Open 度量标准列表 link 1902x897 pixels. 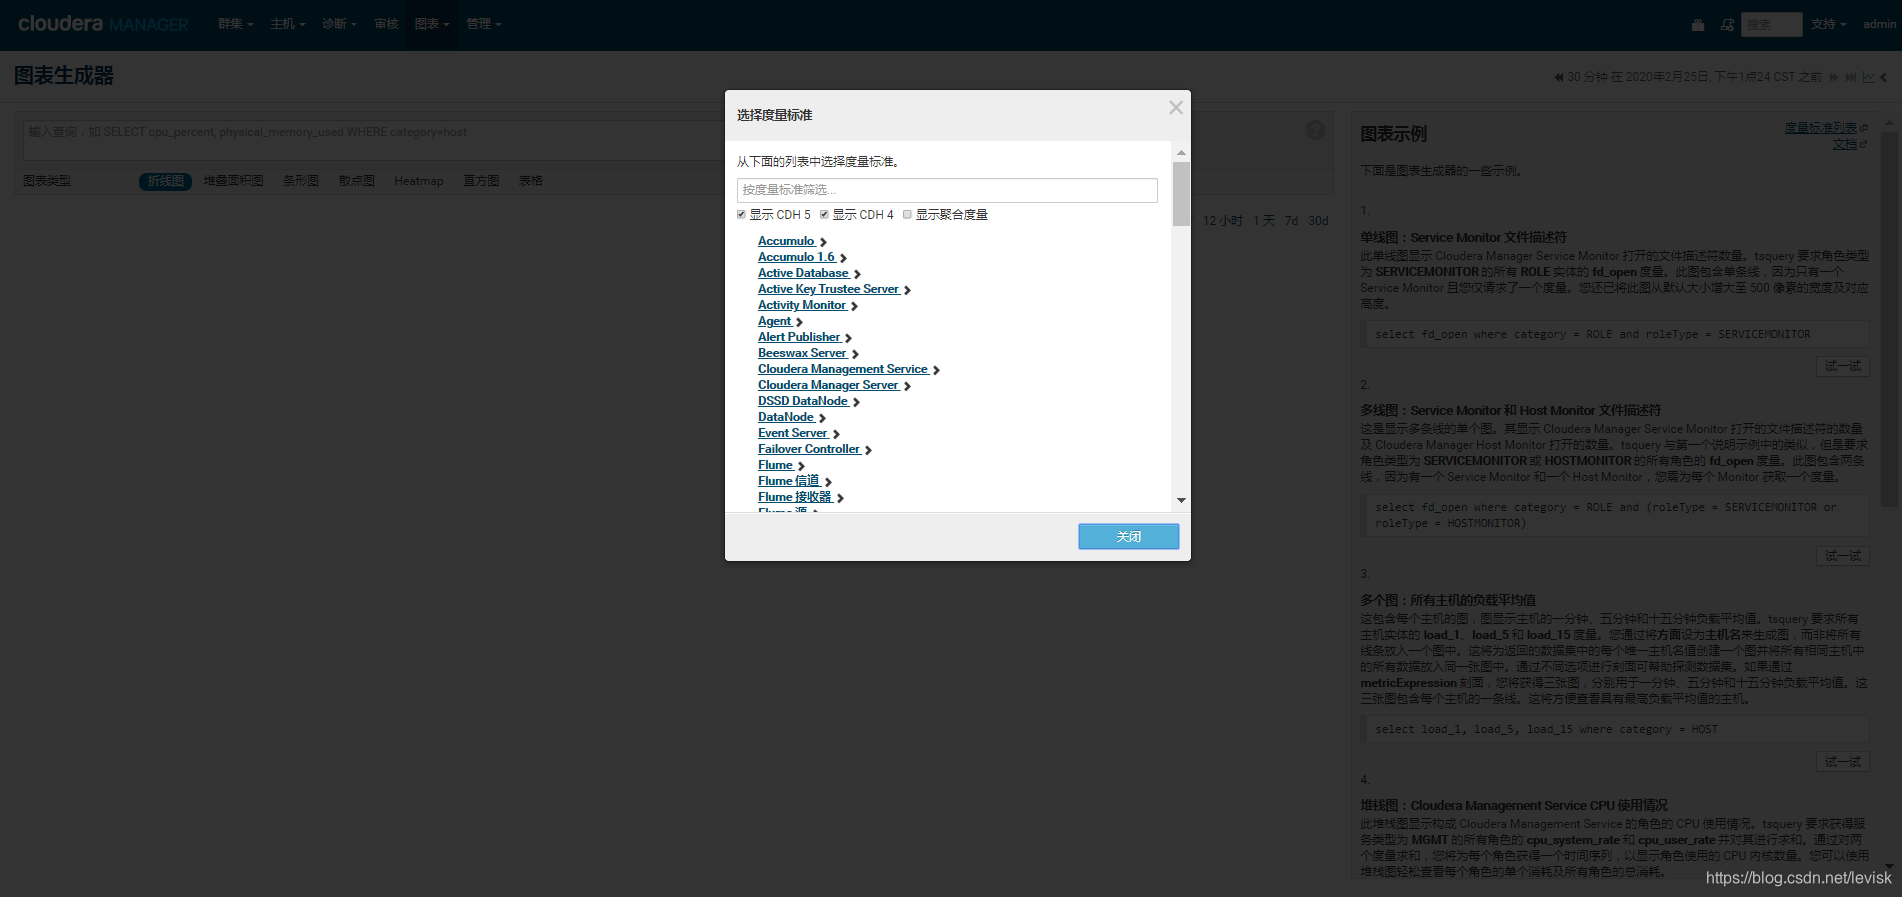(1821, 128)
